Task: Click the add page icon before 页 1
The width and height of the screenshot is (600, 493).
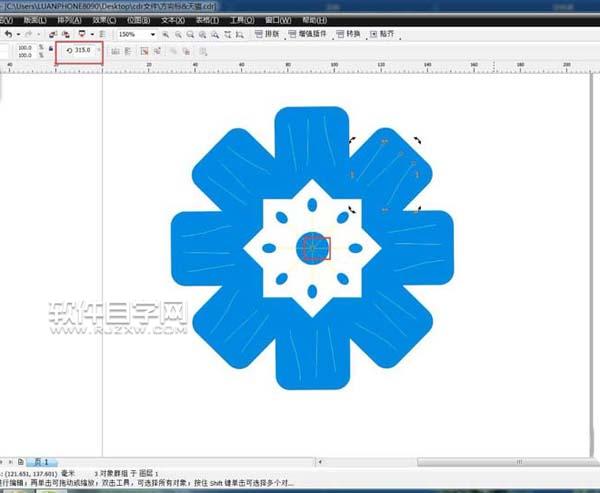Action: click(x=21, y=462)
